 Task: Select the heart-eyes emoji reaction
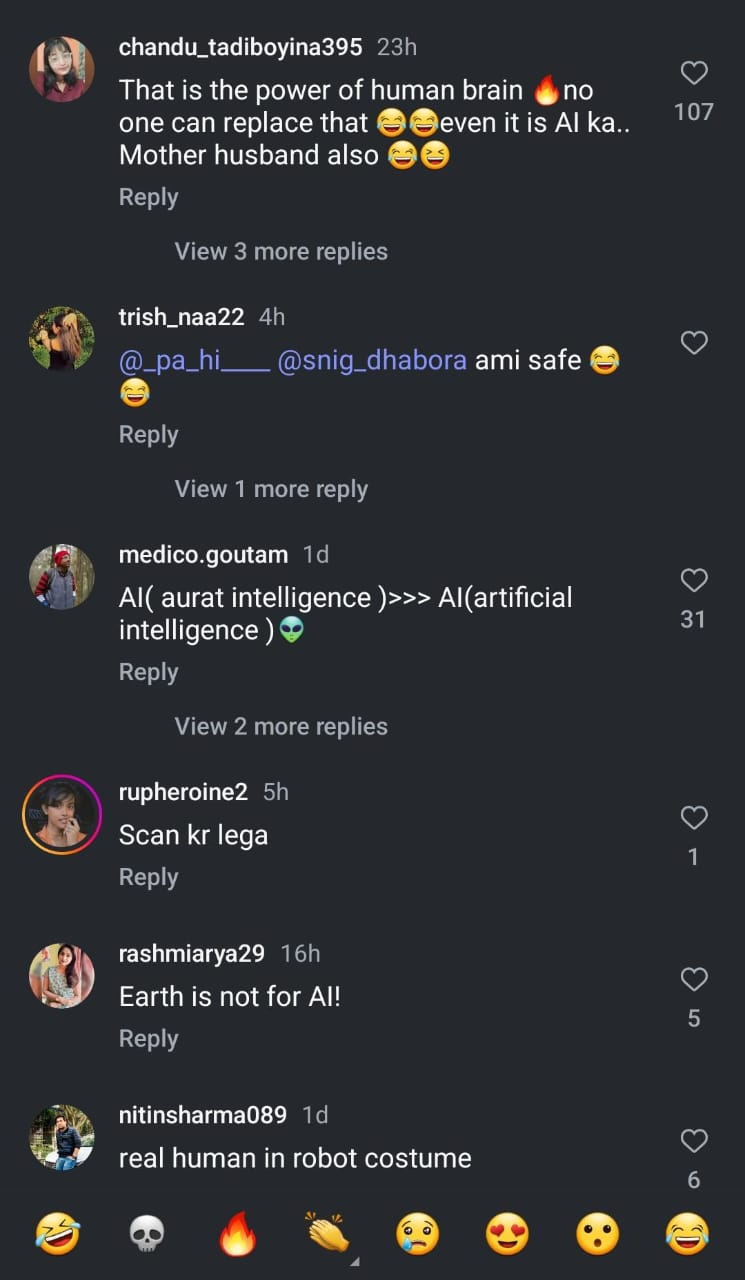tap(505, 1234)
